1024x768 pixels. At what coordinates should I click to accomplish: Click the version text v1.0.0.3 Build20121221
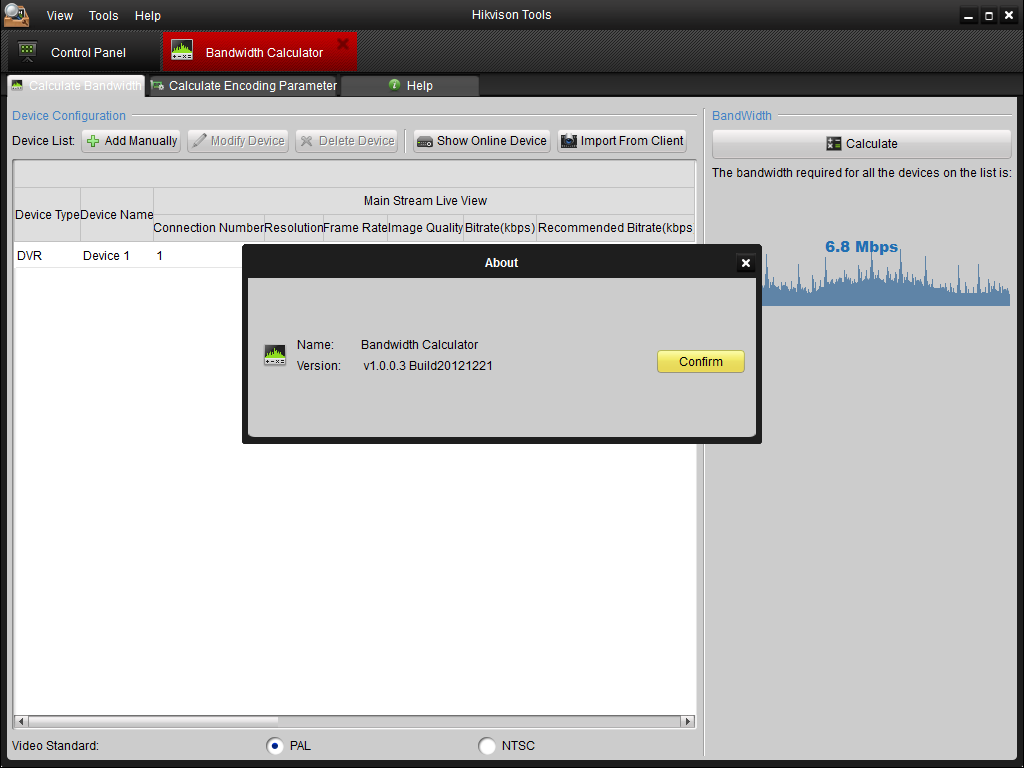tap(428, 366)
